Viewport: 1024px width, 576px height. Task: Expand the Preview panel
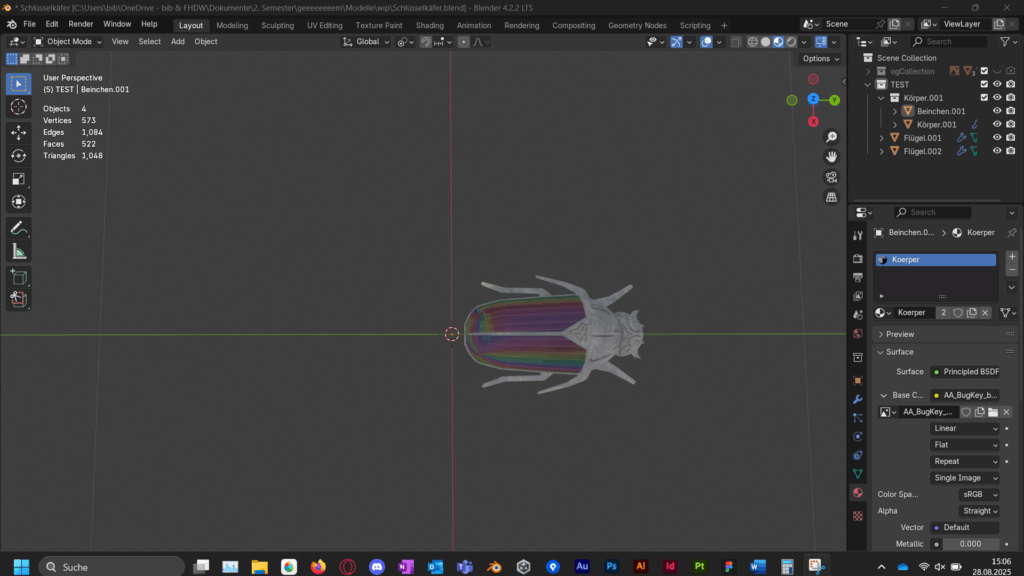pyautogui.click(x=899, y=334)
